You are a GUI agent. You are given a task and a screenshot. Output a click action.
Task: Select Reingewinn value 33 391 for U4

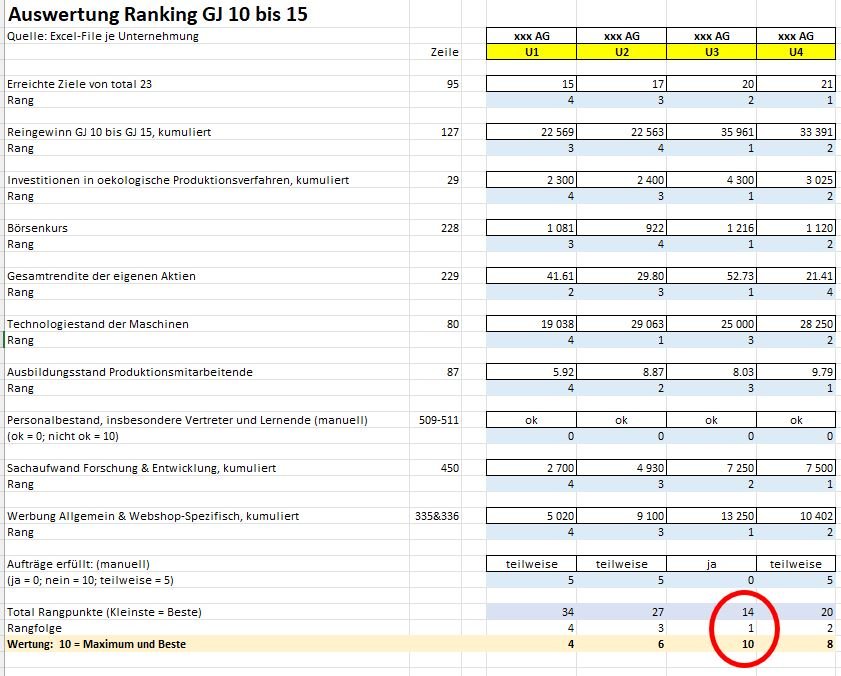[796, 131]
